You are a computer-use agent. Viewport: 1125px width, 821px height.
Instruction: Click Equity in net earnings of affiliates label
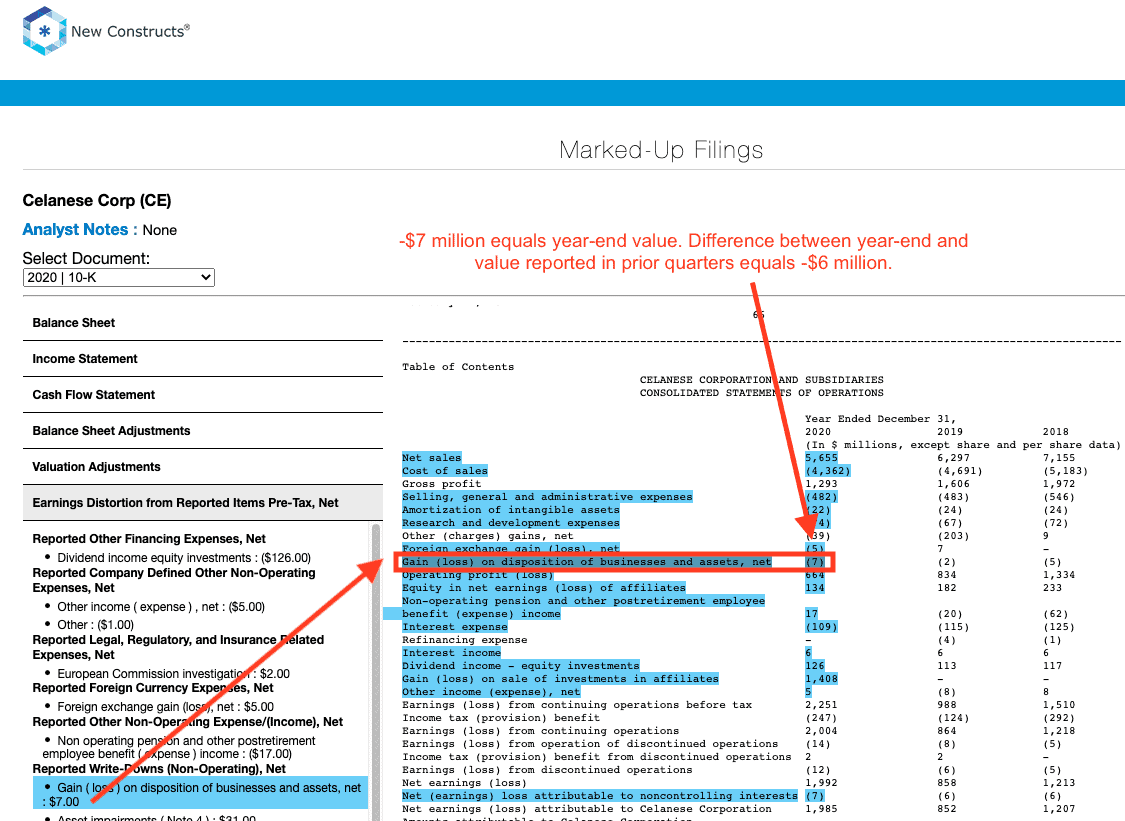(x=544, y=588)
